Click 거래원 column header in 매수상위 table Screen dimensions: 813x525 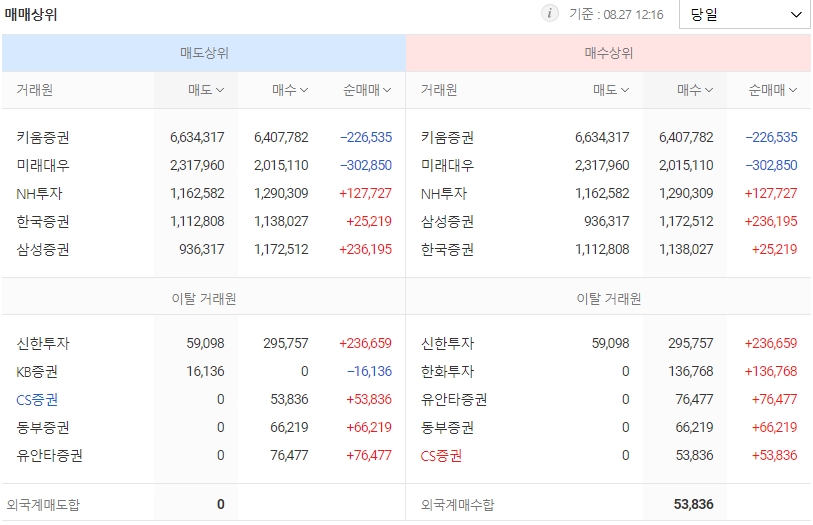click(x=439, y=90)
